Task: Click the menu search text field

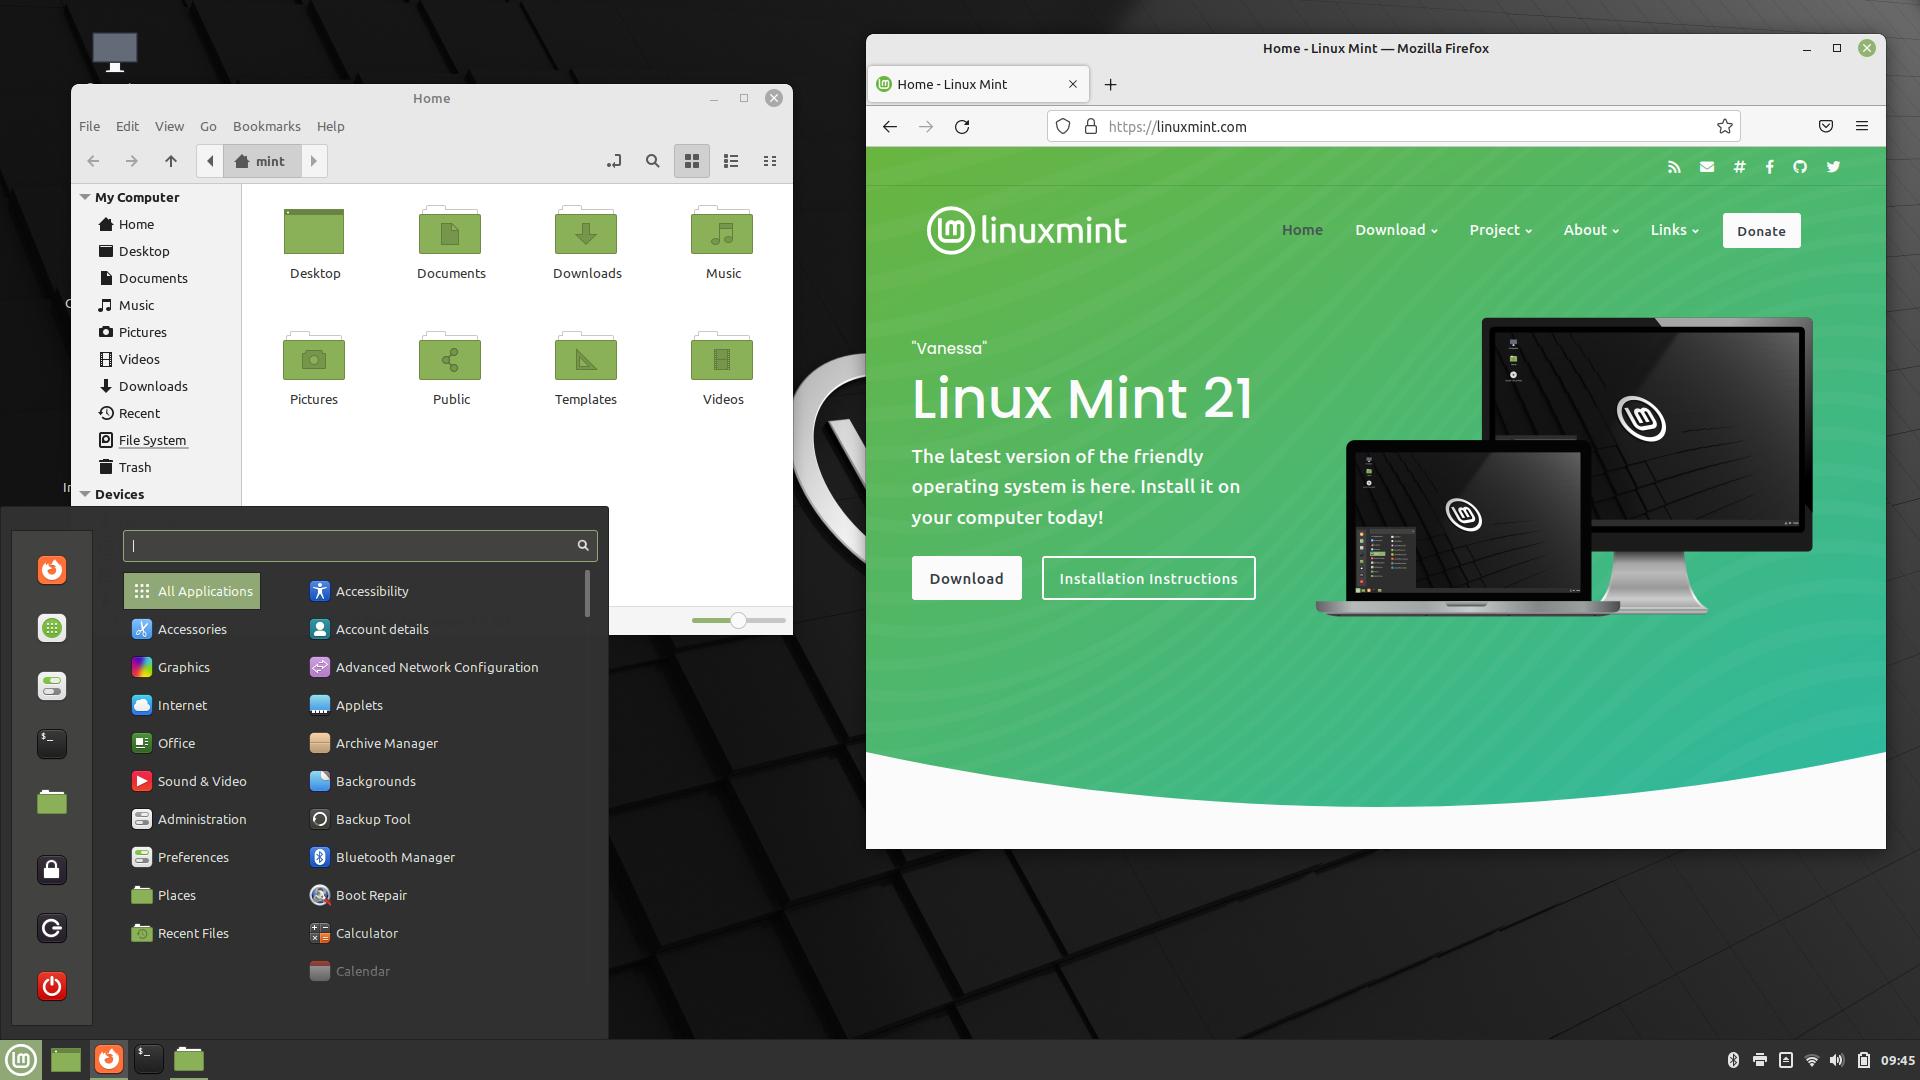Action: (x=360, y=545)
